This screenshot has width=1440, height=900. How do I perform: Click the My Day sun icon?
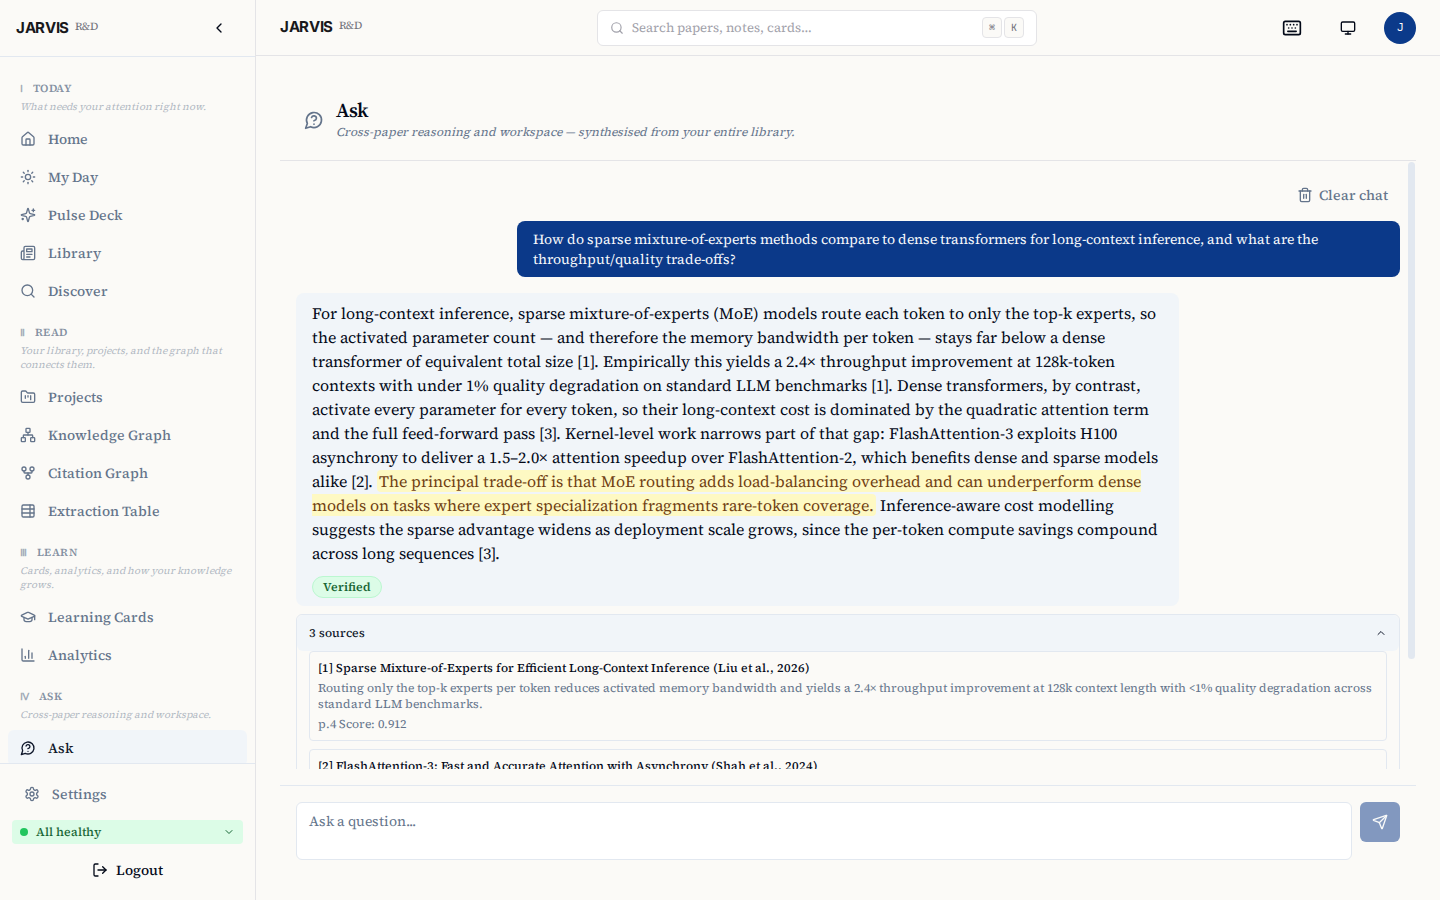coord(28,177)
